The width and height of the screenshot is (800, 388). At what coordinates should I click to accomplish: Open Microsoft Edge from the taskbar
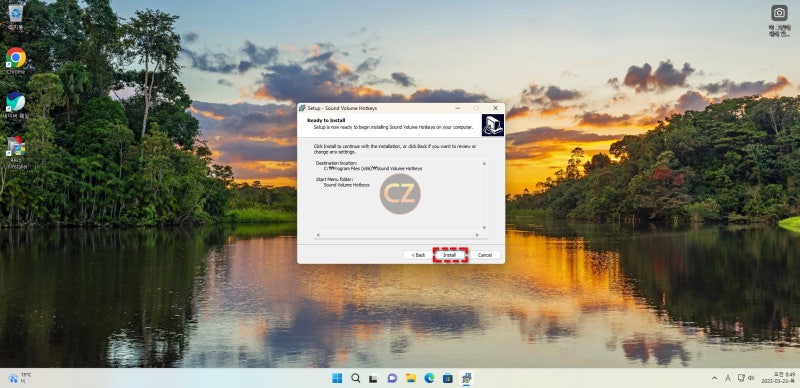[429, 378]
